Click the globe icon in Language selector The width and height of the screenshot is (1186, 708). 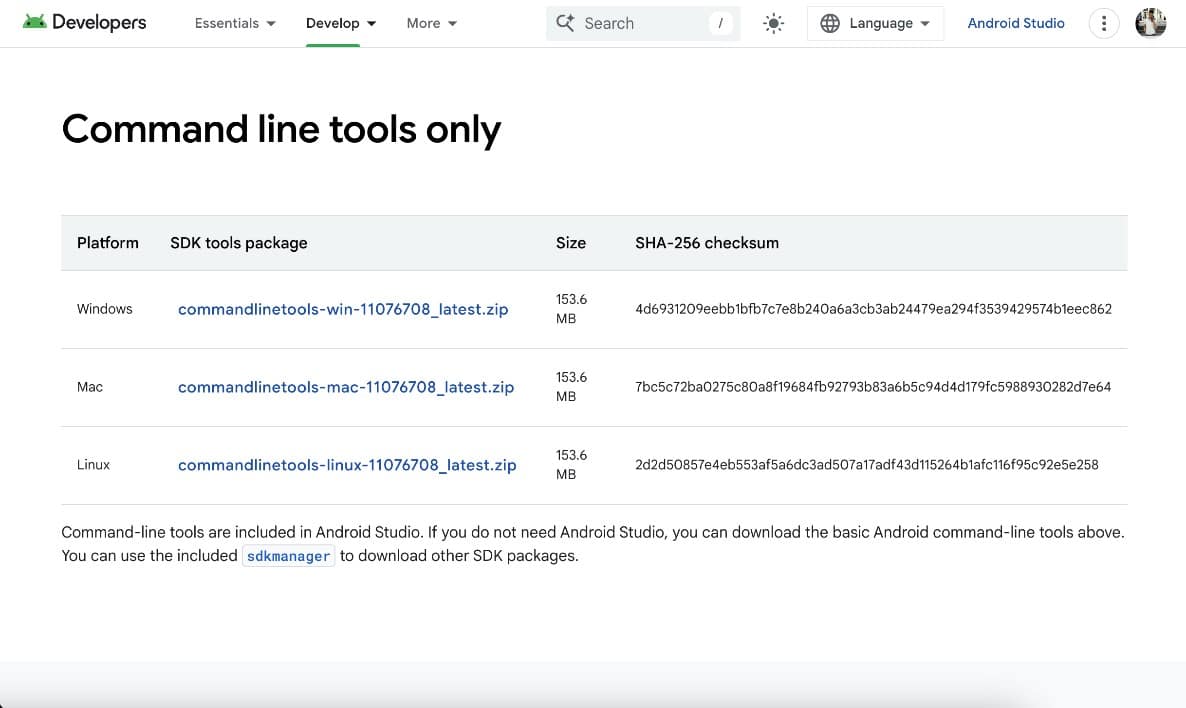[829, 23]
